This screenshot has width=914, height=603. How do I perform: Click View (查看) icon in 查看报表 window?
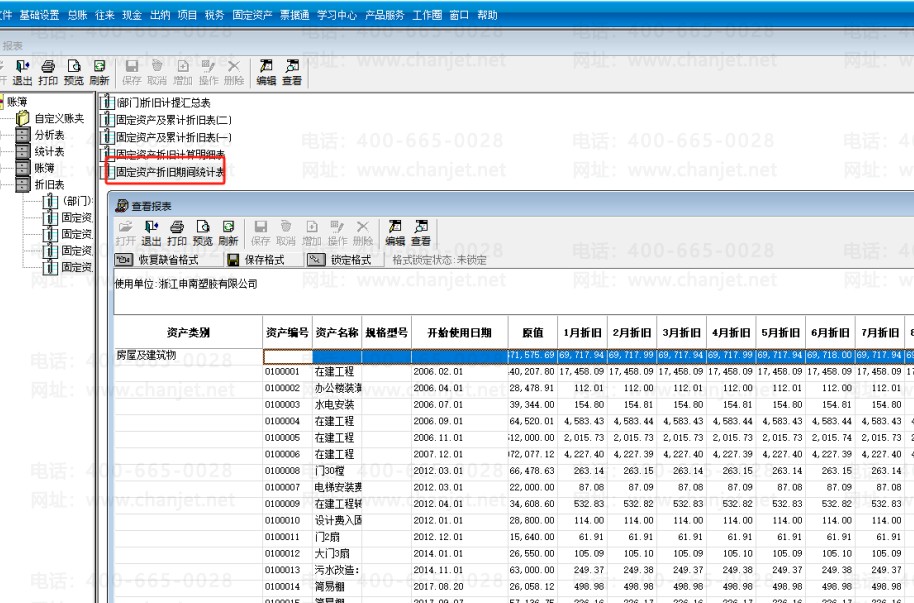coord(421,233)
